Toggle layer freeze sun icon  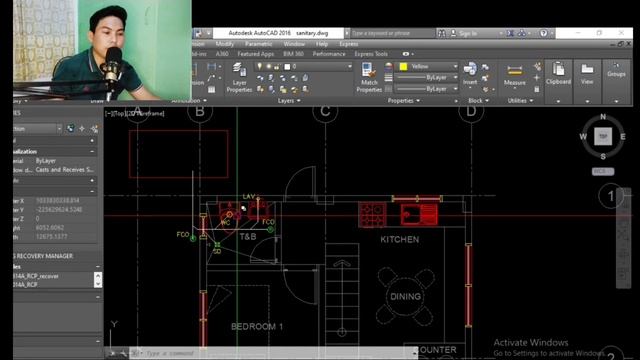pyautogui.click(x=269, y=66)
